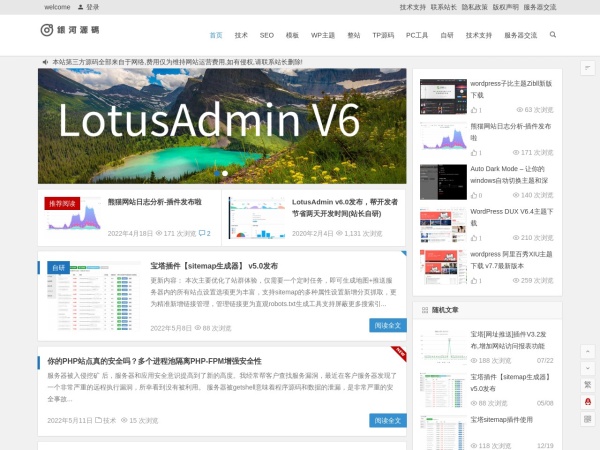The image size is (600, 450).
Task: Select the second carousel dot indicator
Action: (225, 173)
